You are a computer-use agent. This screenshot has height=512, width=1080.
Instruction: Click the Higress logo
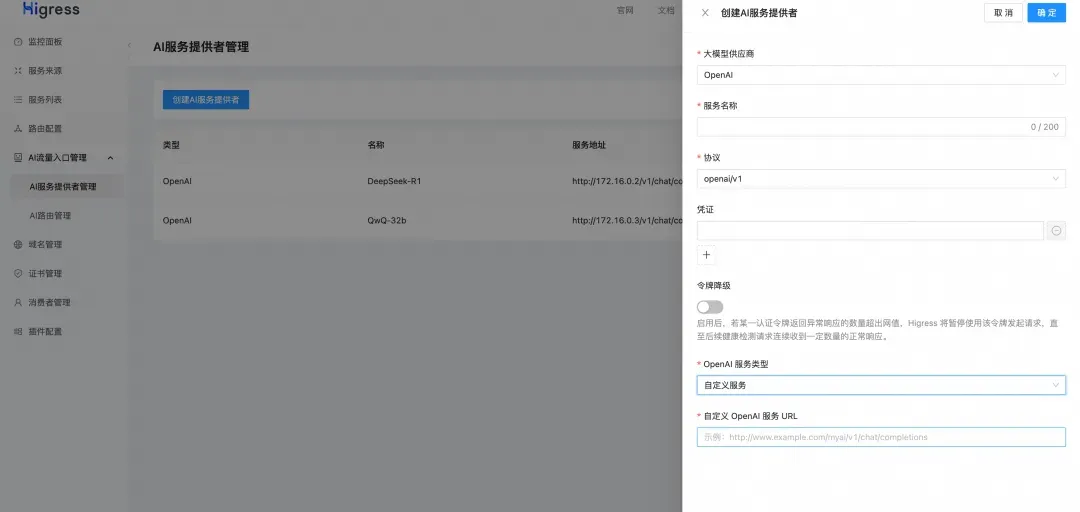51,10
